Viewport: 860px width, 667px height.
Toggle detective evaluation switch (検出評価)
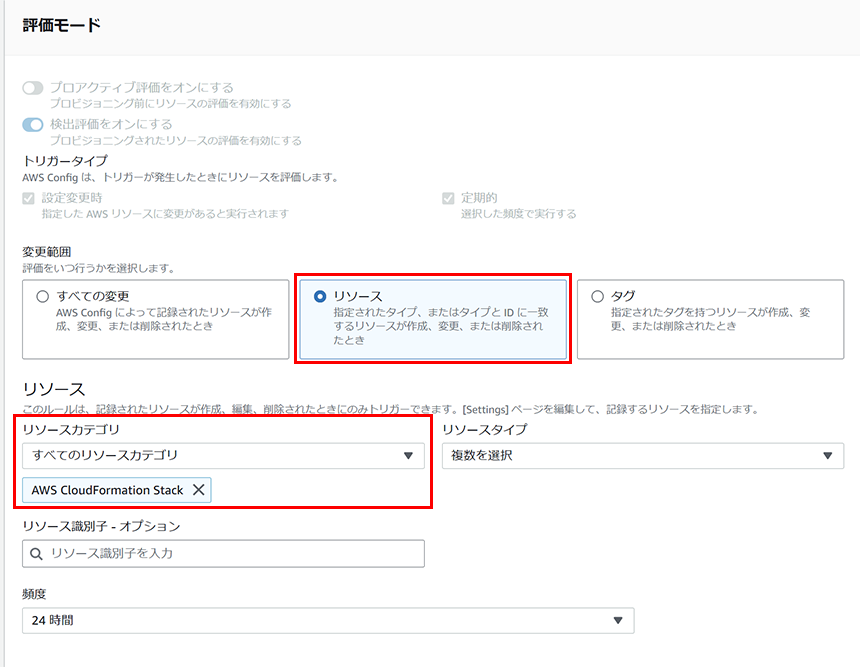click(33, 125)
